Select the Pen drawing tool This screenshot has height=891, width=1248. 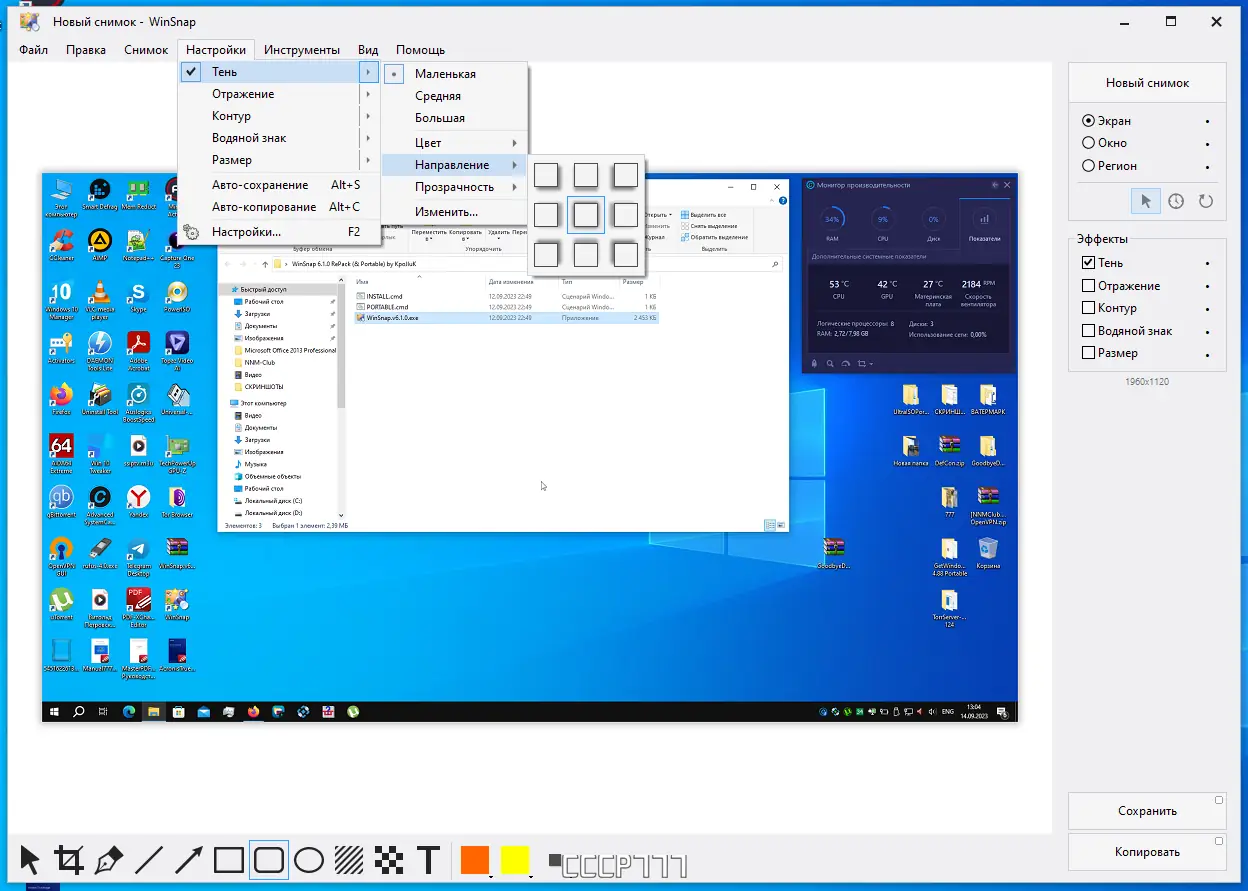(x=109, y=860)
